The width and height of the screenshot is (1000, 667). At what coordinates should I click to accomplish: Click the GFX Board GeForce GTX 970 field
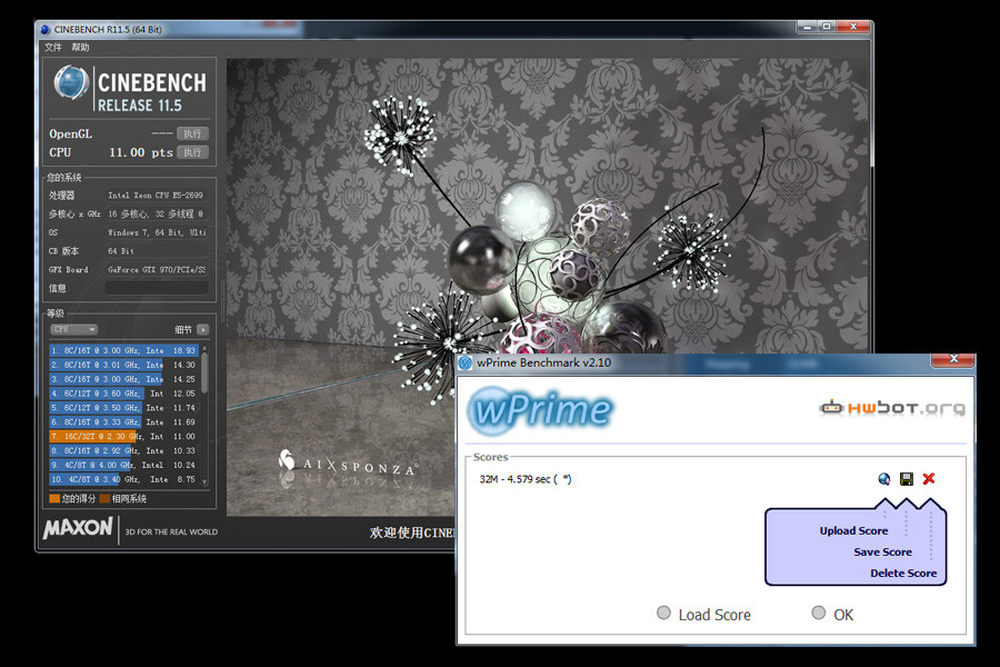(x=157, y=270)
